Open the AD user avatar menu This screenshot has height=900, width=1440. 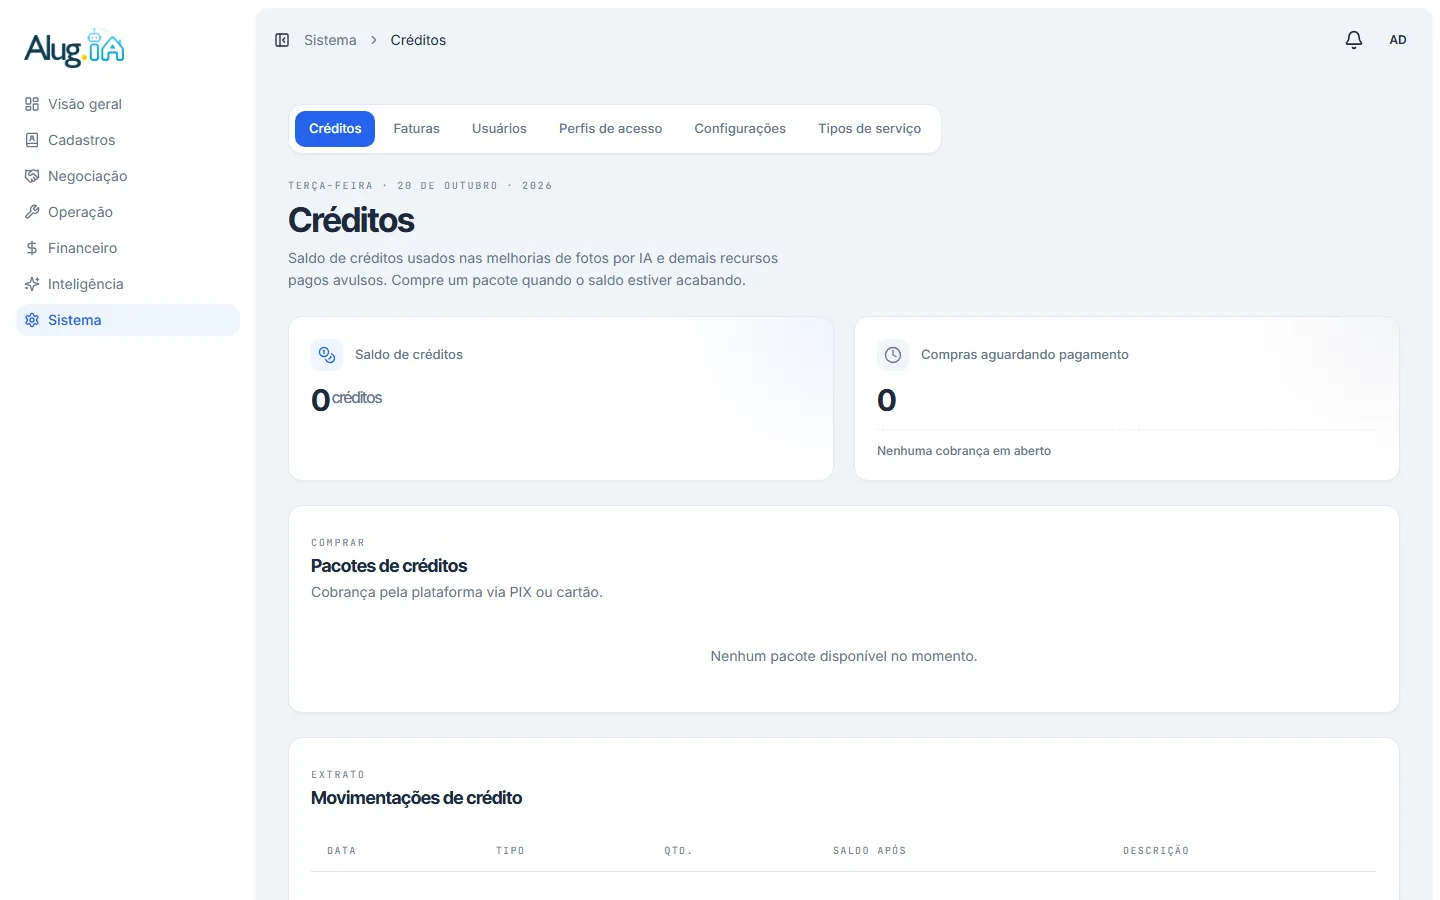click(1398, 40)
